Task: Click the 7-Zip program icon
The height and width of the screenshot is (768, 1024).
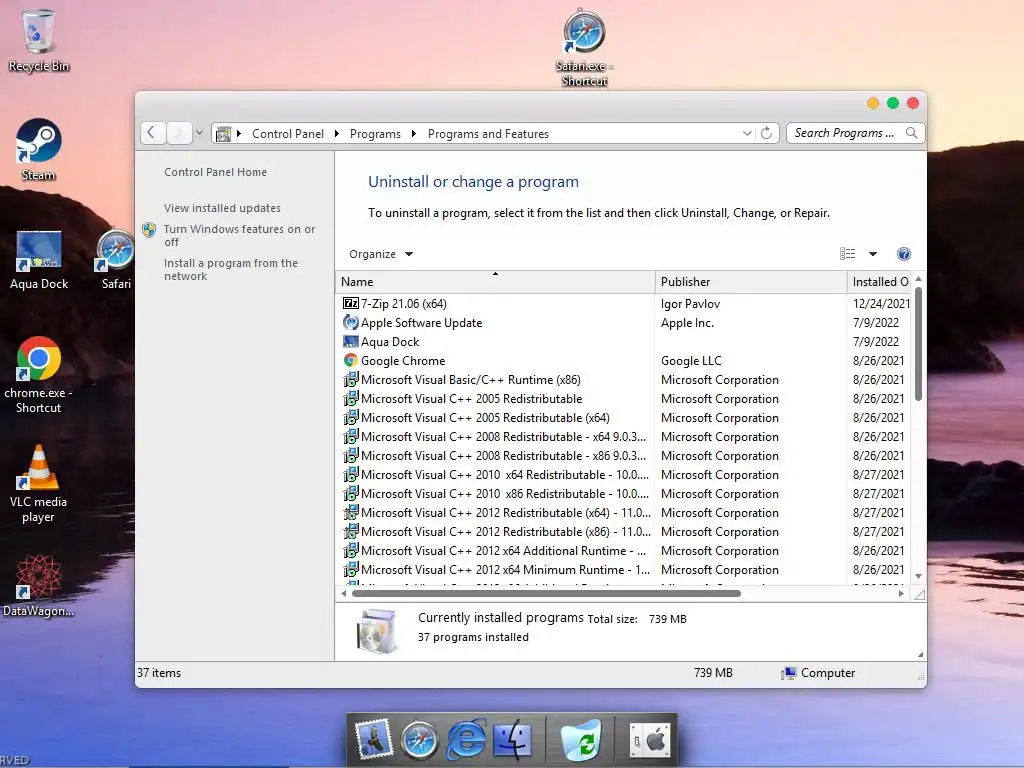Action: pyautogui.click(x=351, y=304)
